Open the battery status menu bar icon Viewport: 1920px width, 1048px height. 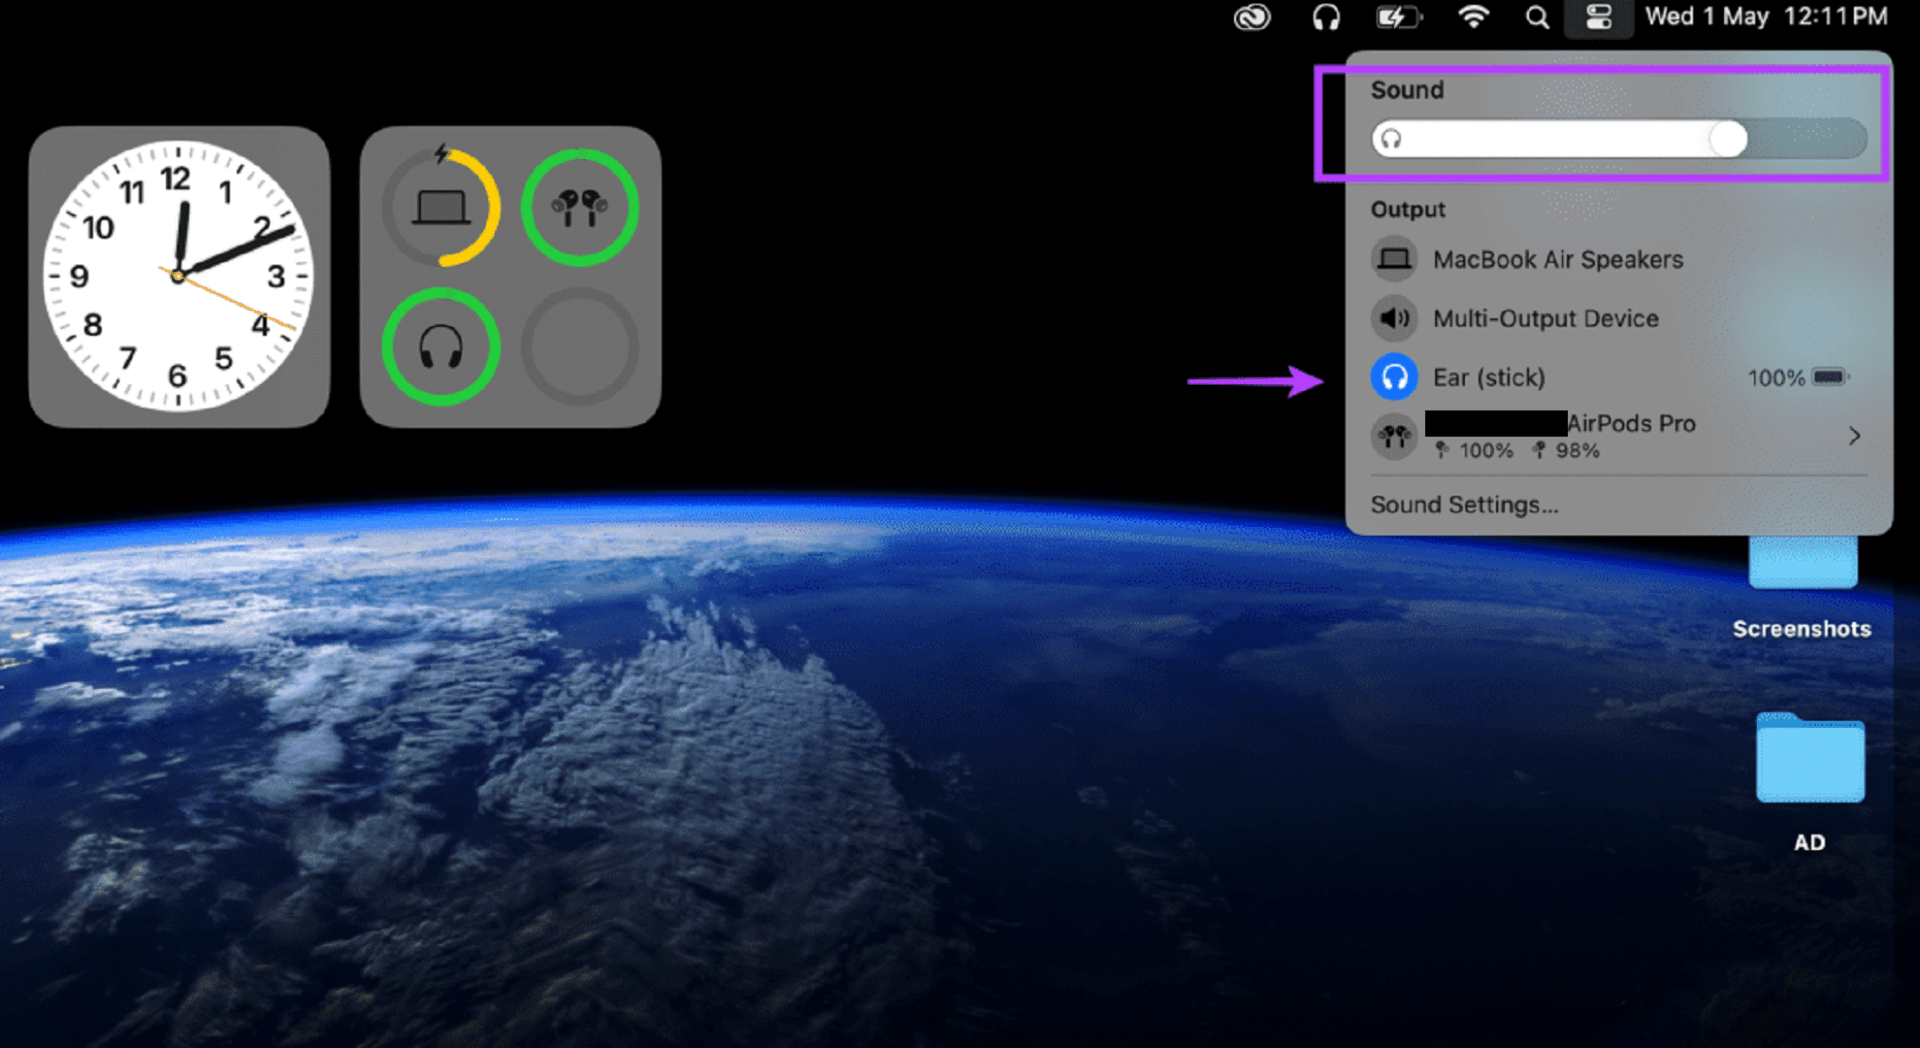(x=1399, y=17)
